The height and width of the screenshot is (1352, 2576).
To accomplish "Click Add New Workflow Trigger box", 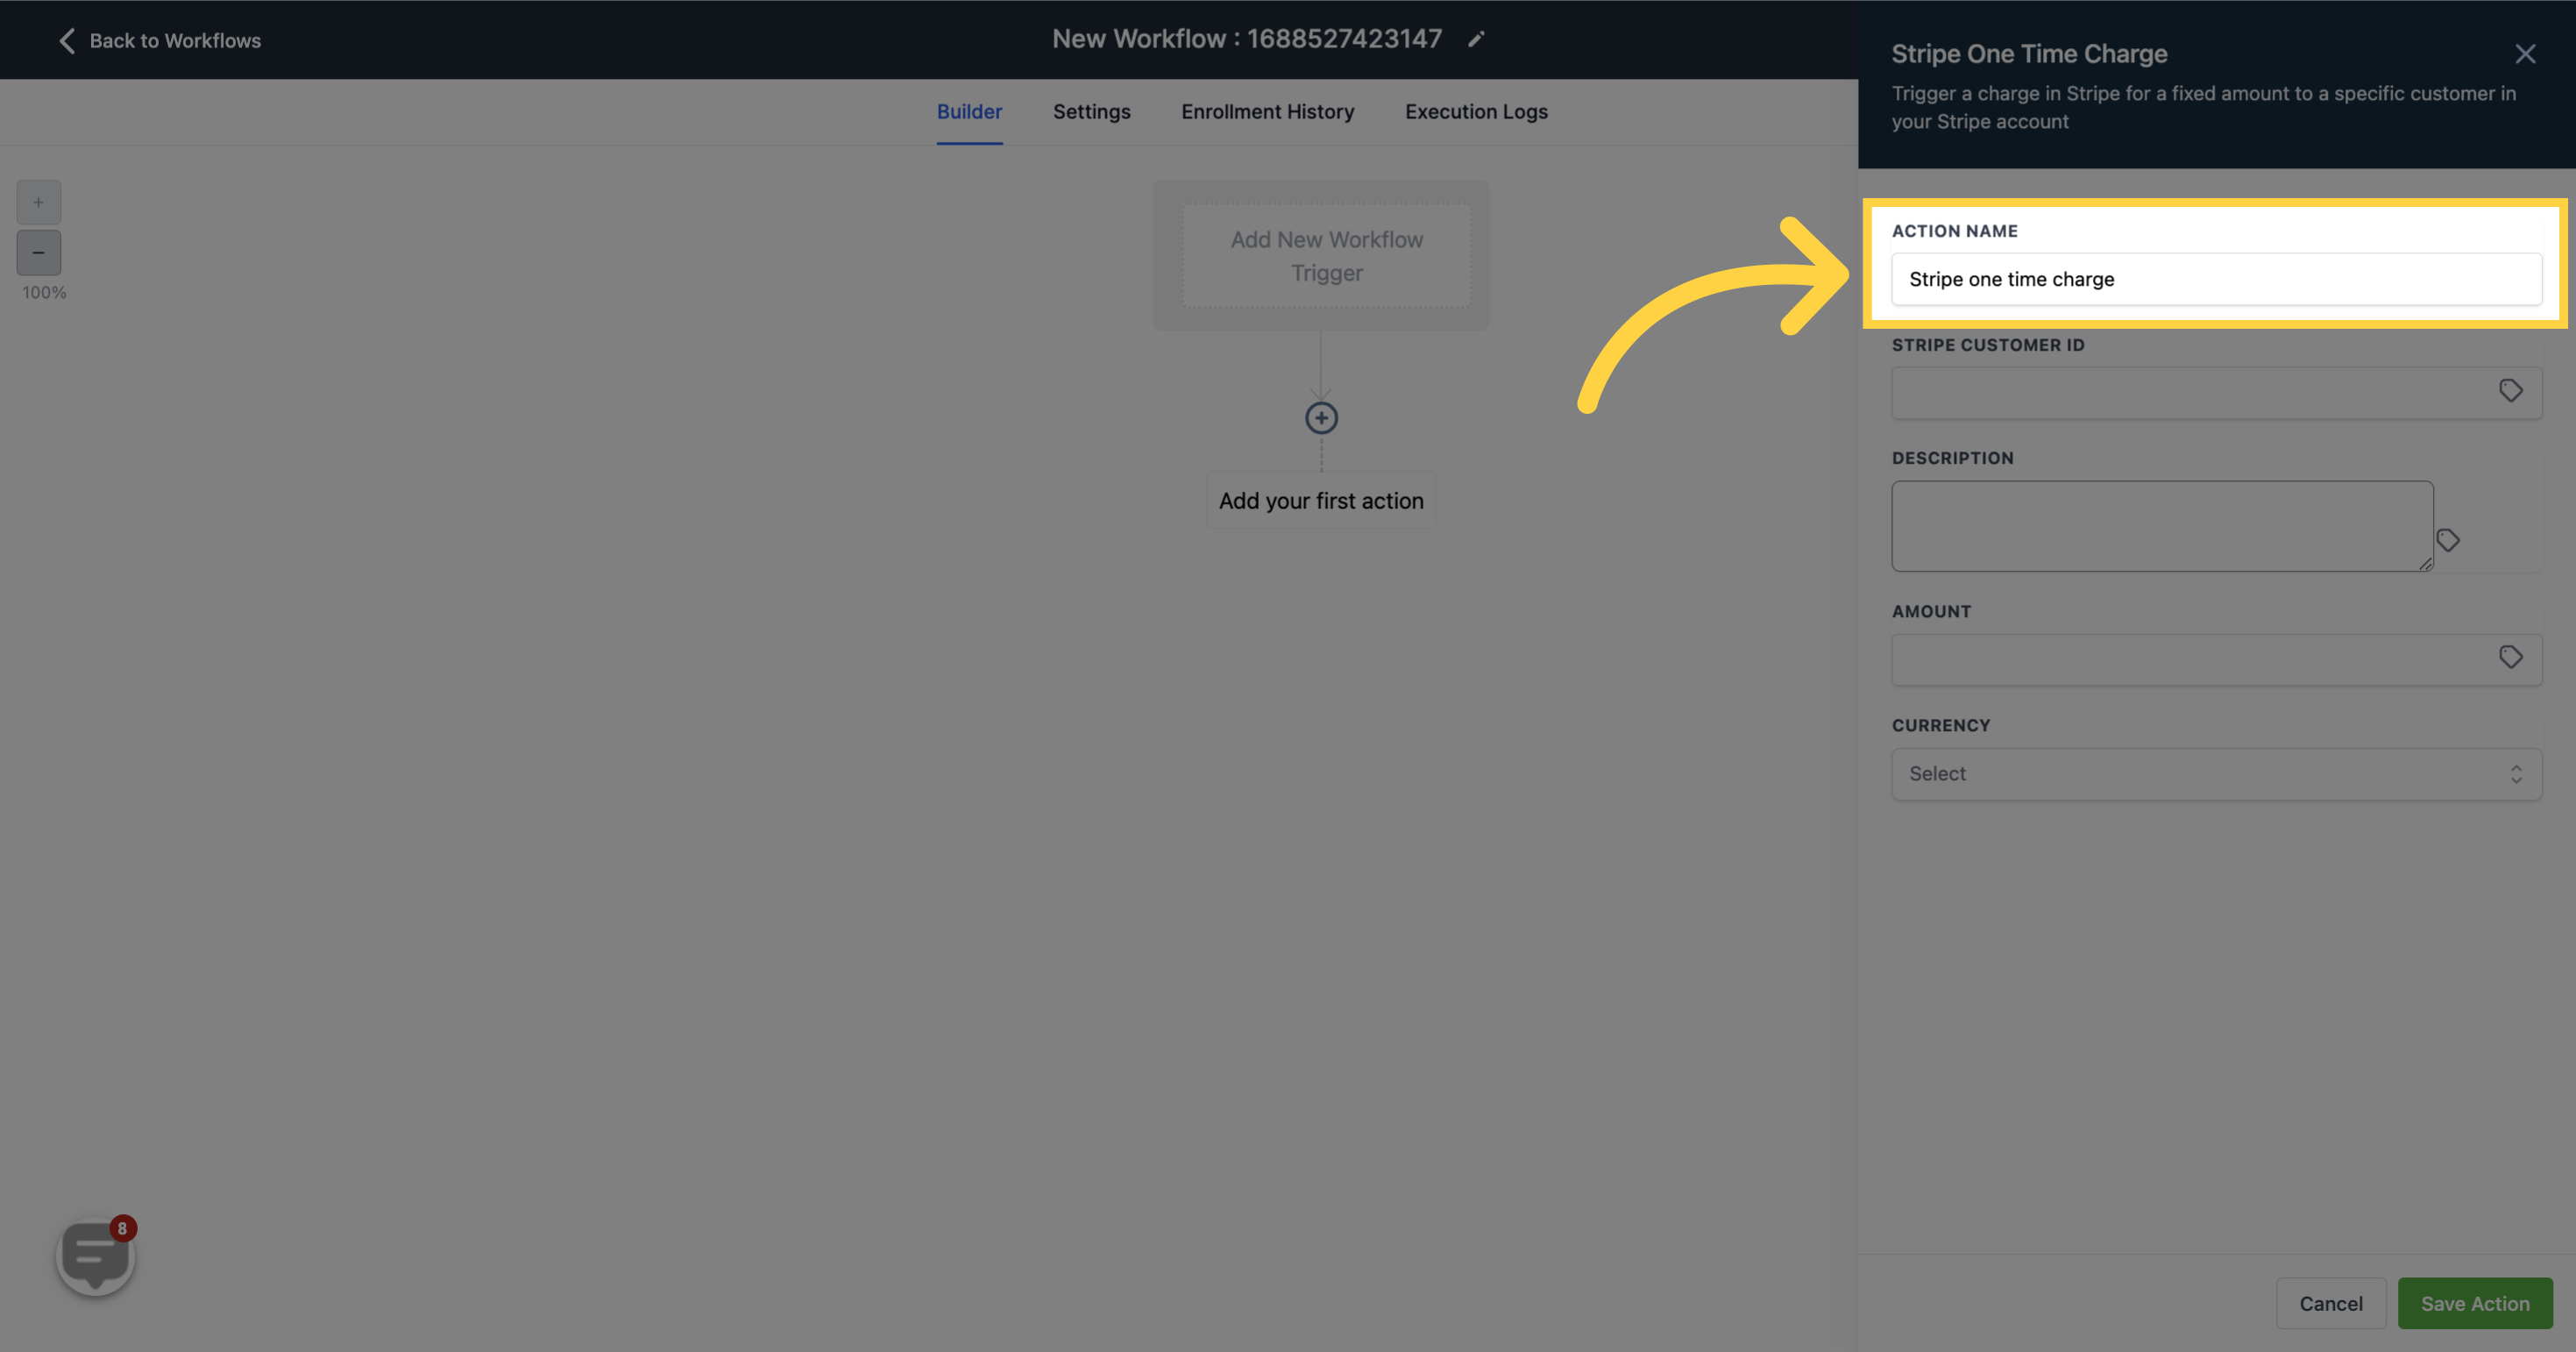I will click(1326, 256).
